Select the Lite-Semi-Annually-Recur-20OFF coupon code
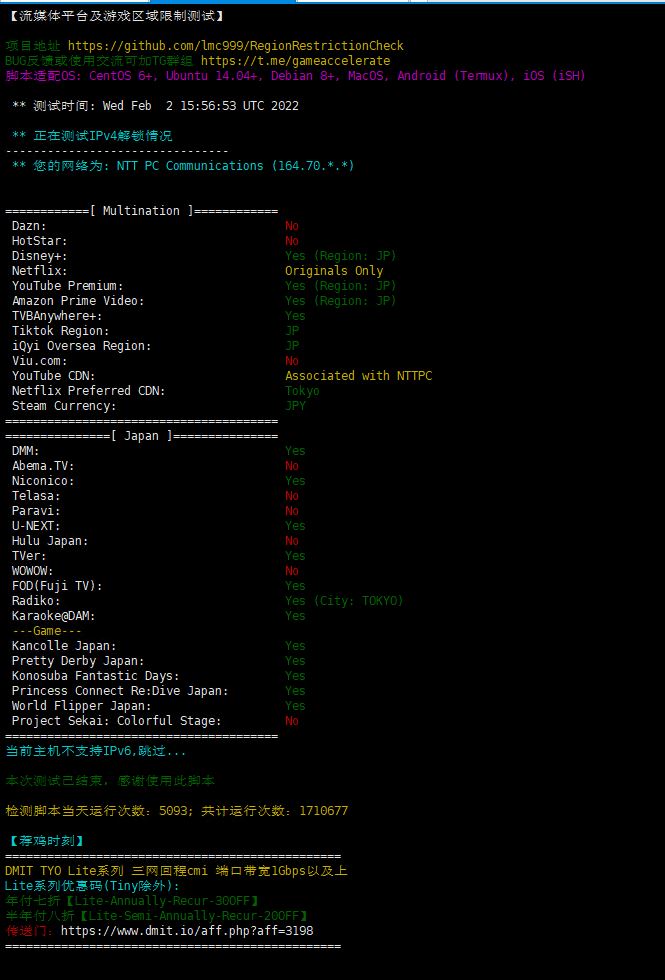The height and width of the screenshot is (980, 665). (194, 916)
